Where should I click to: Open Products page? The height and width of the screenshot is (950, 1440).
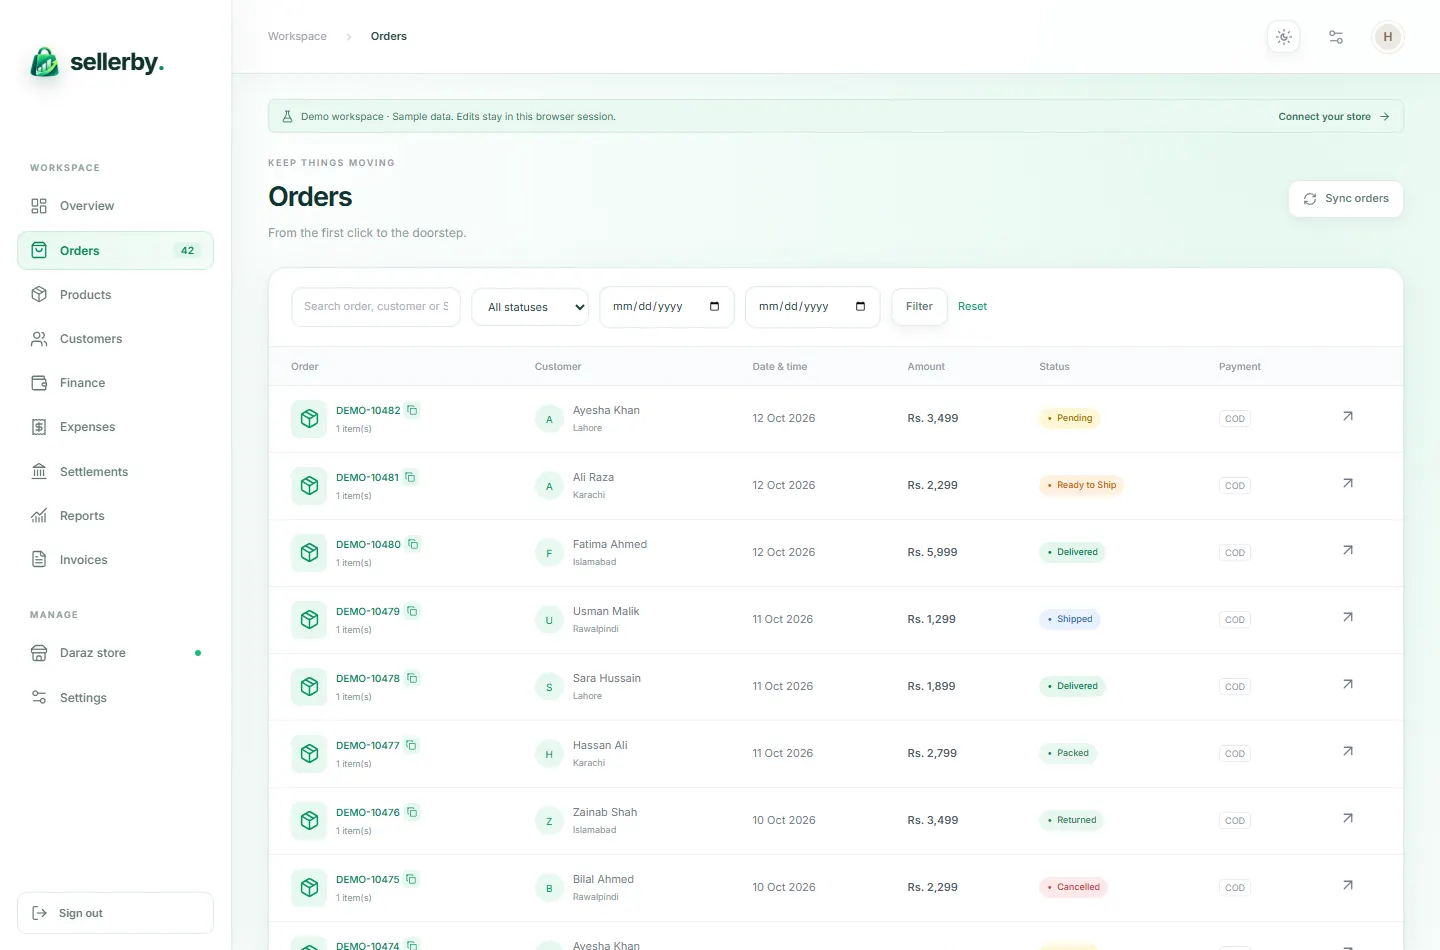coord(115,295)
